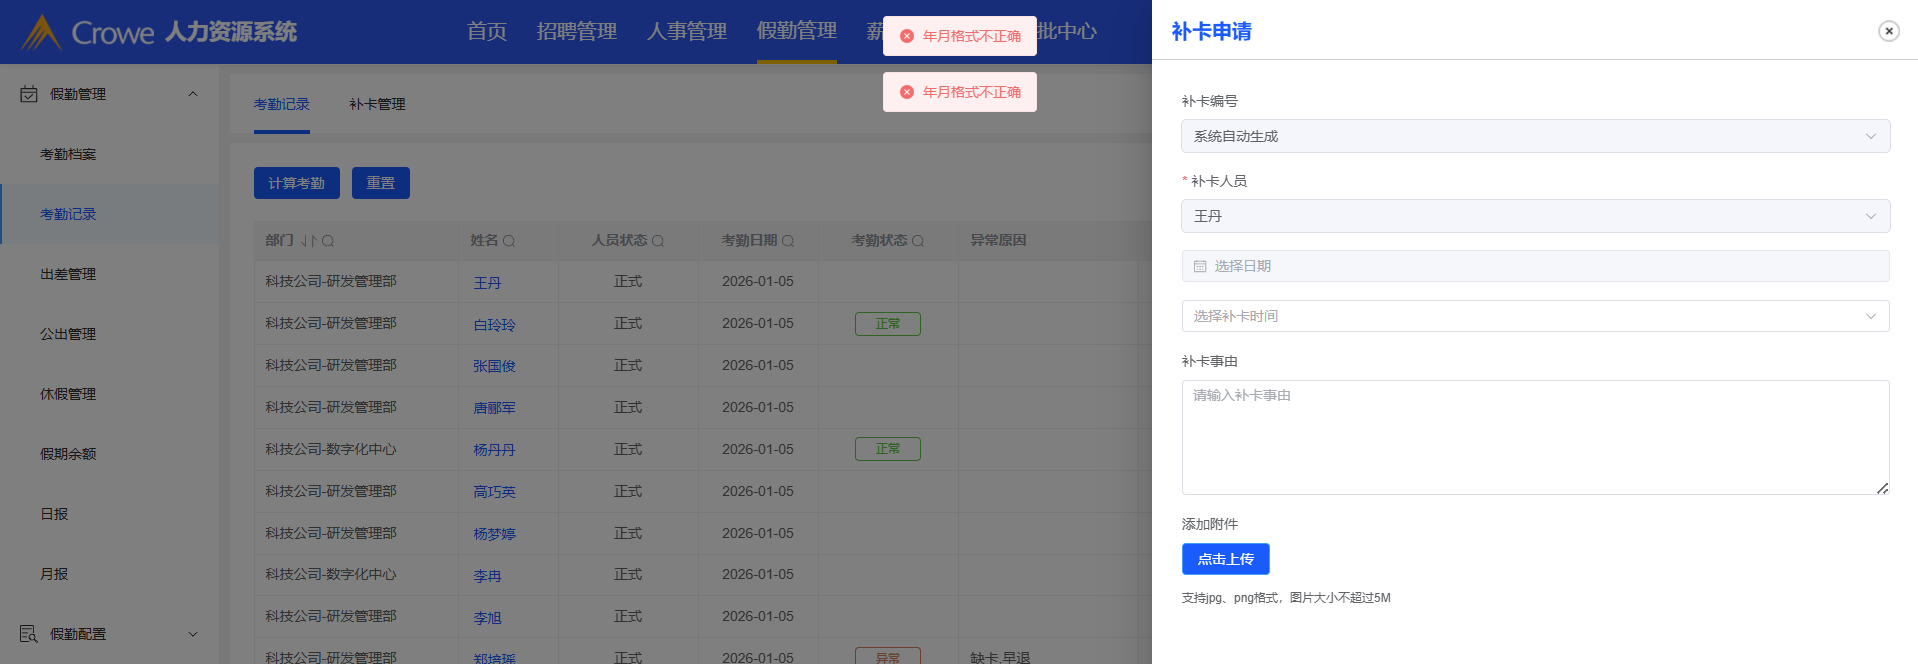Click the 补卡人员 dropdown arrow
Image resolution: width=1918 pixels, height=664 pixels.
pos(1870,216)
